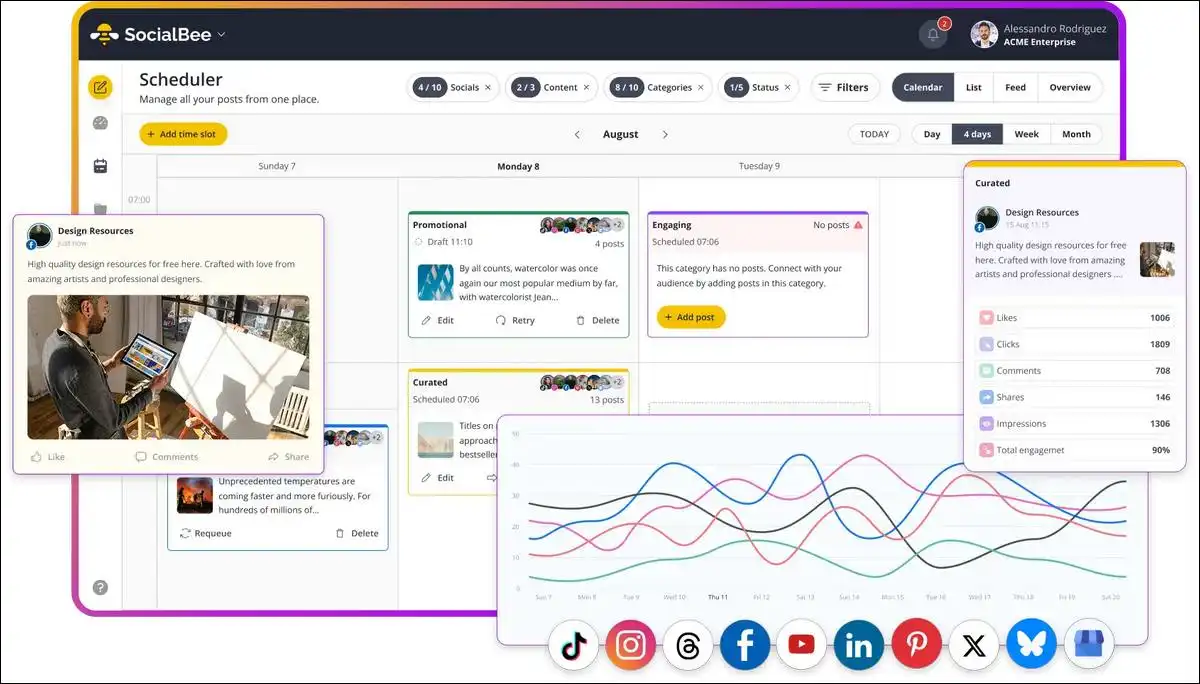
Task: Switch to Overview view
Action: tap(1070, 88)
